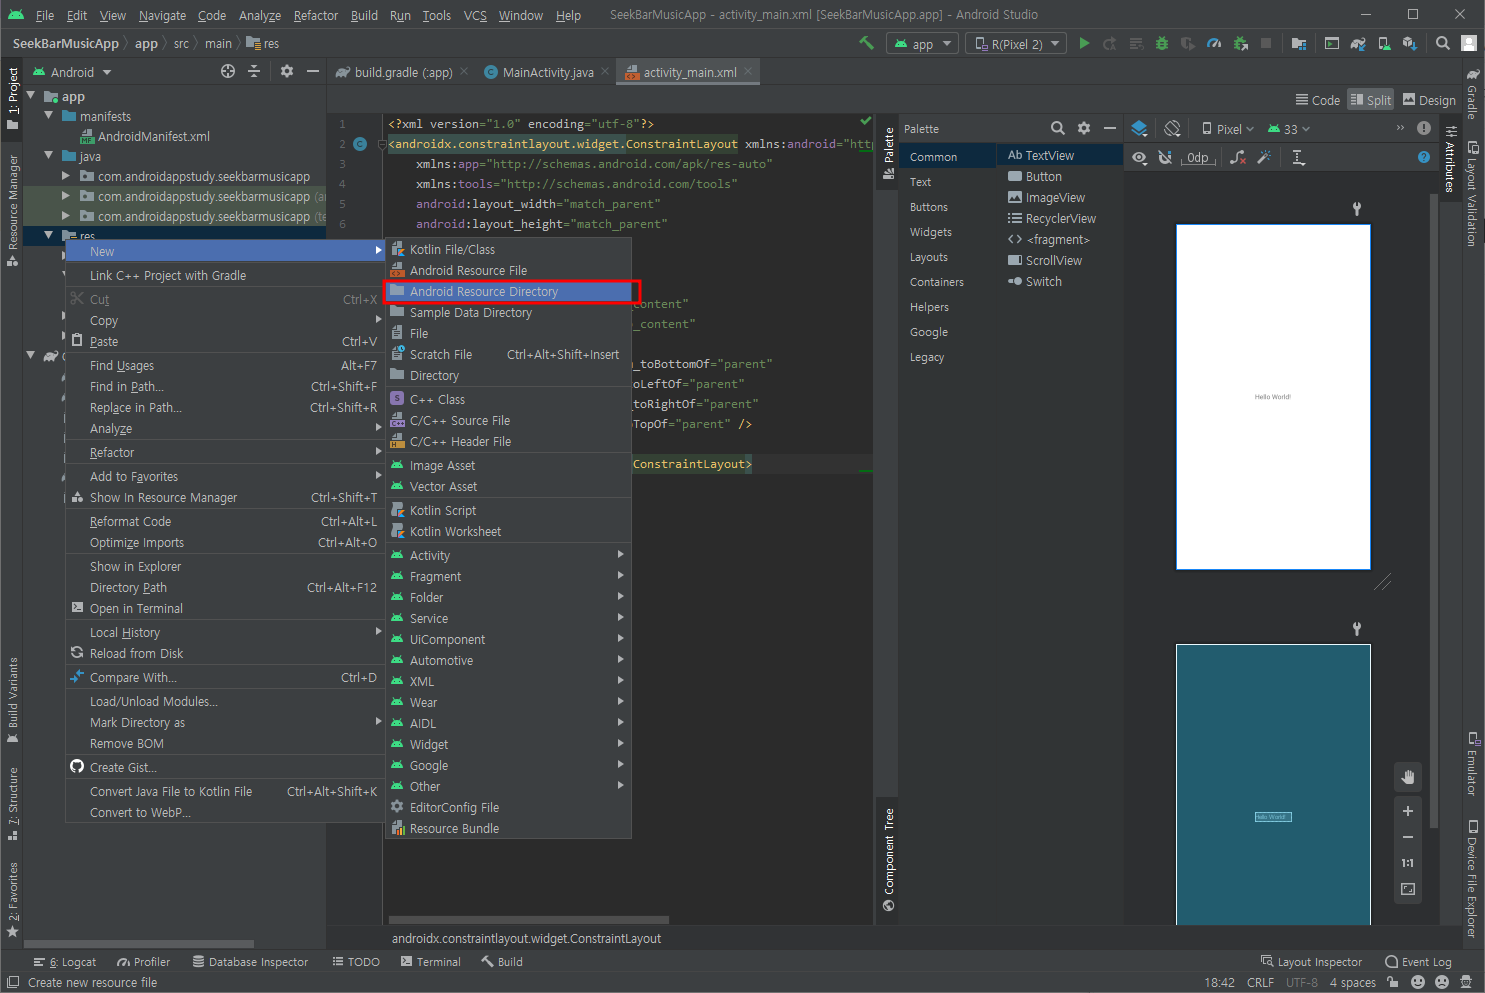Open the Refactor menu in the menu bar

pos(316,15)
